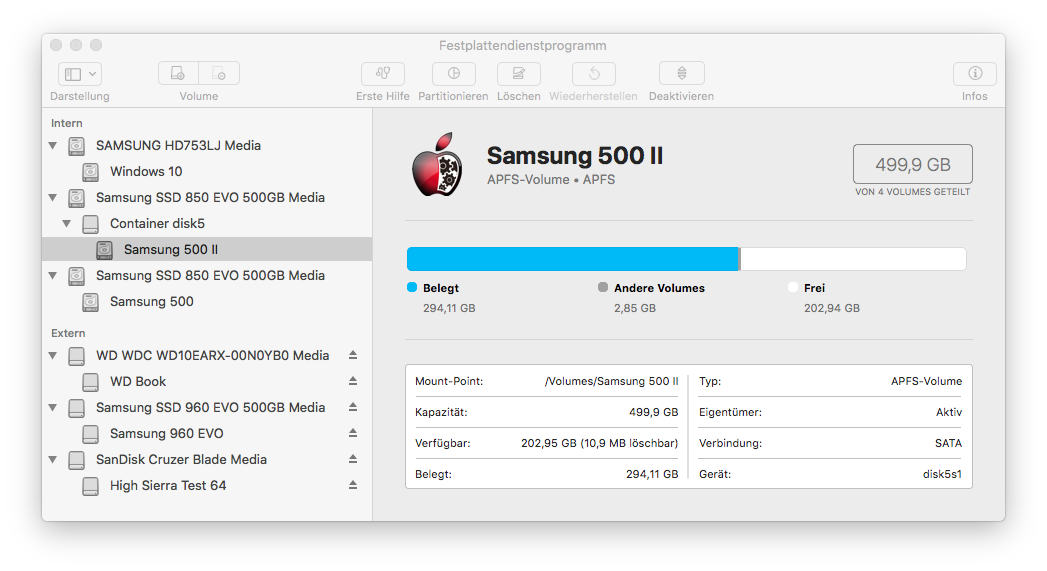Click the Windows 10 drive icon
This screenshot has height=571, width=1047.
point(91,172)
